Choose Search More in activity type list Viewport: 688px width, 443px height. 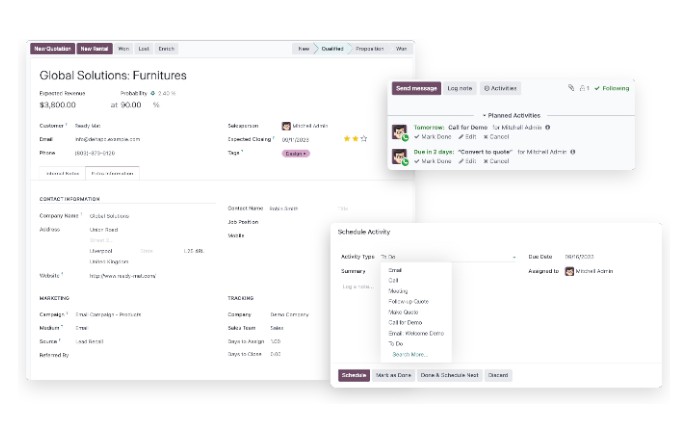pos(409,355)
